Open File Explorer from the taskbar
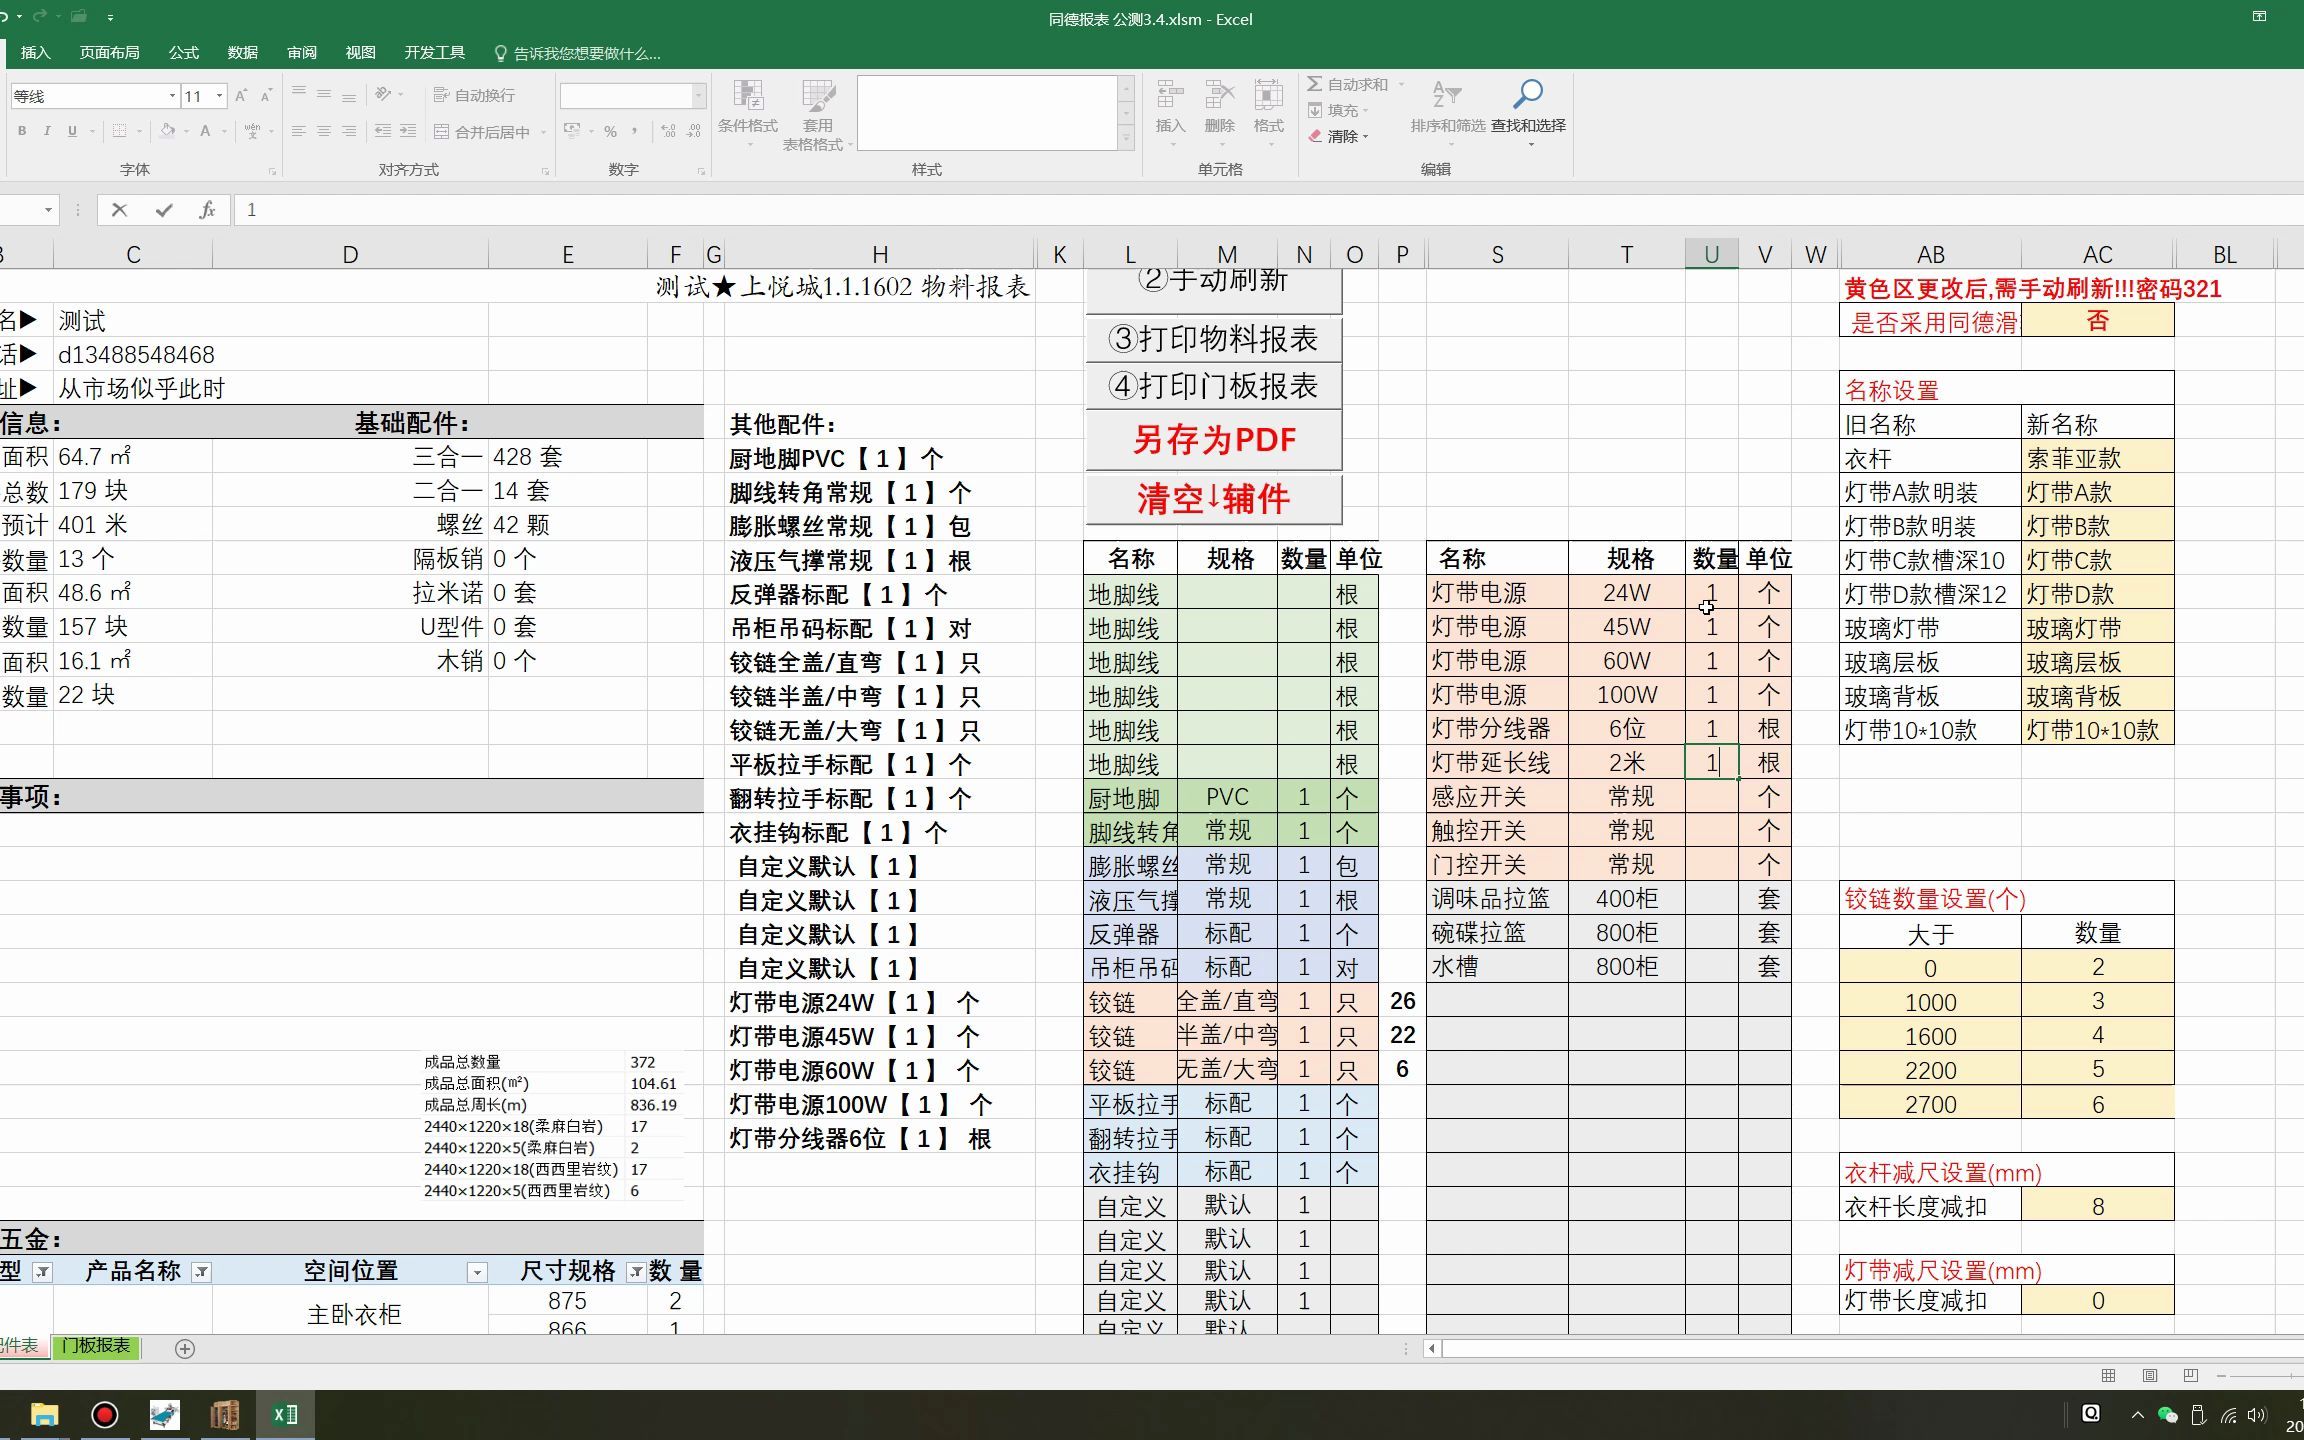2304x1440 pixels. (44, 1414)
